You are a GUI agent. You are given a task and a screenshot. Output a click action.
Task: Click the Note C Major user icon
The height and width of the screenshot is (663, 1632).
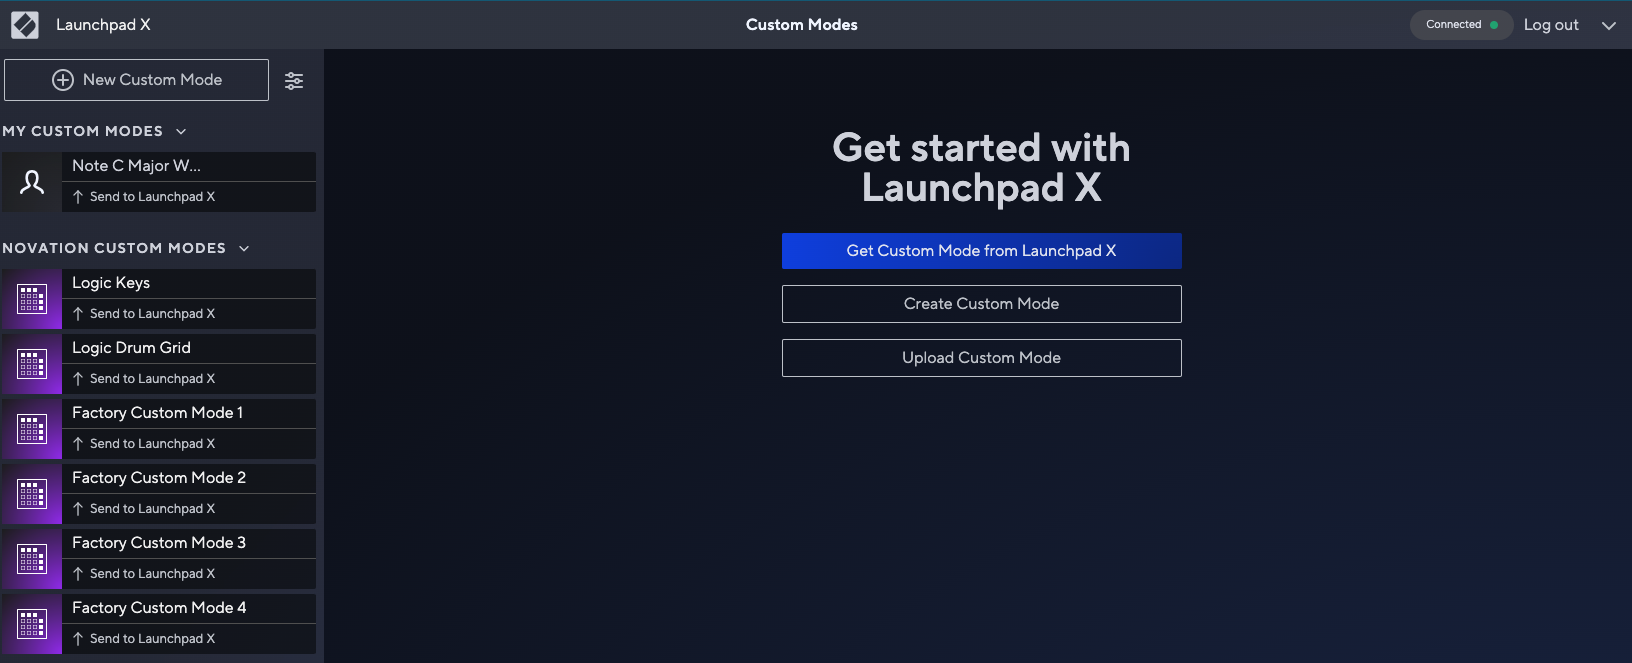click(x=32, y=182)
